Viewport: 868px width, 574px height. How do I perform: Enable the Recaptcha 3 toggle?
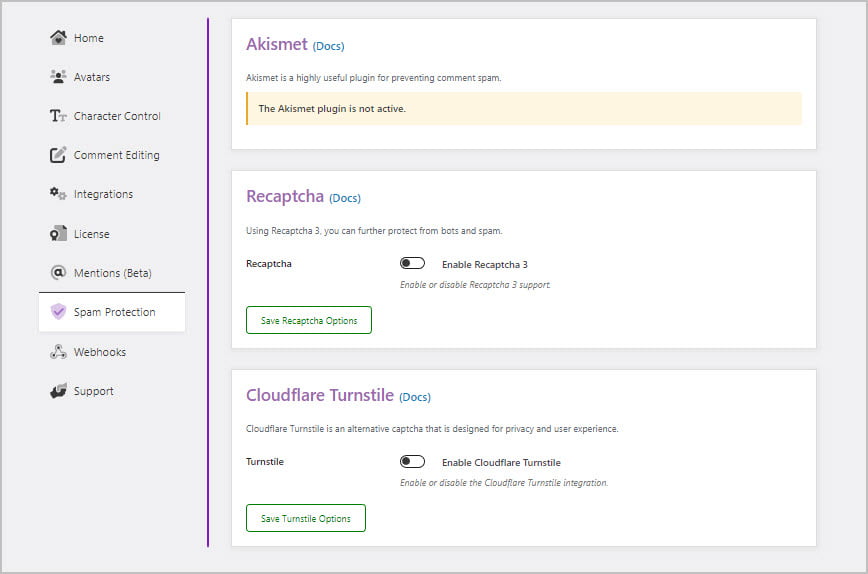tap(412, 263)
